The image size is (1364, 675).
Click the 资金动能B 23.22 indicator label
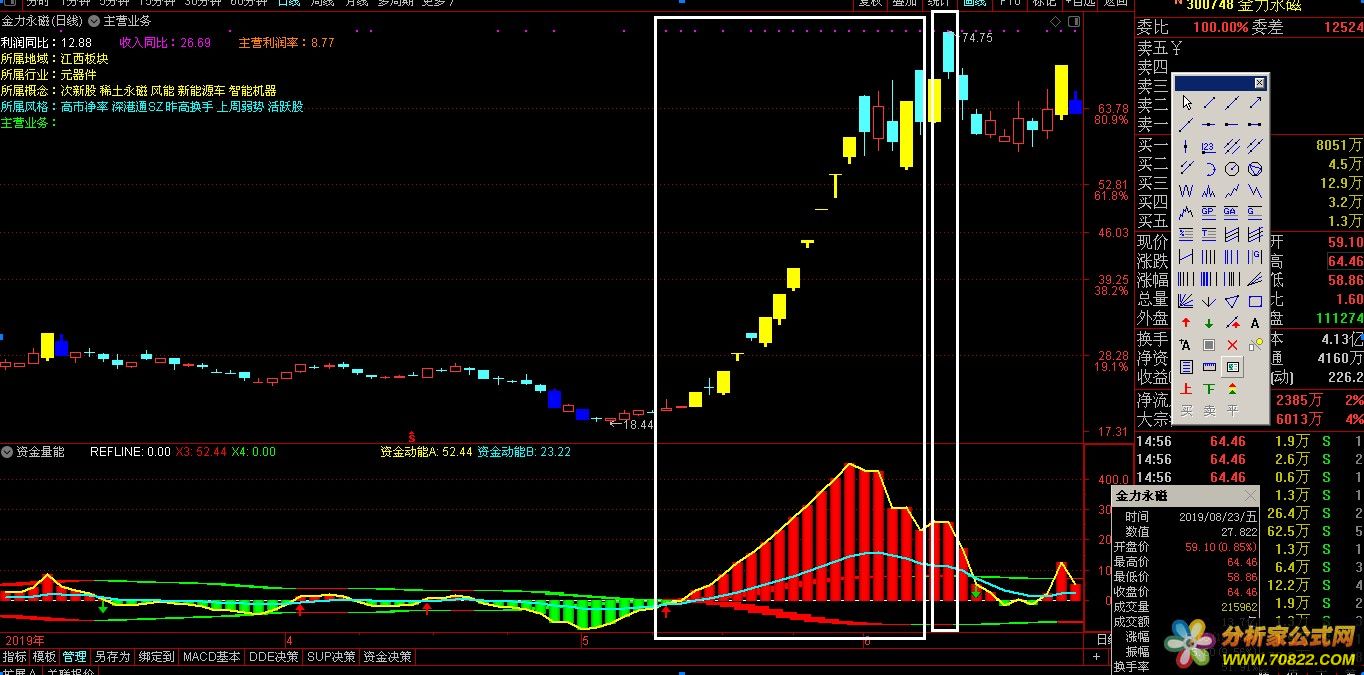click(x=524, y=452)
